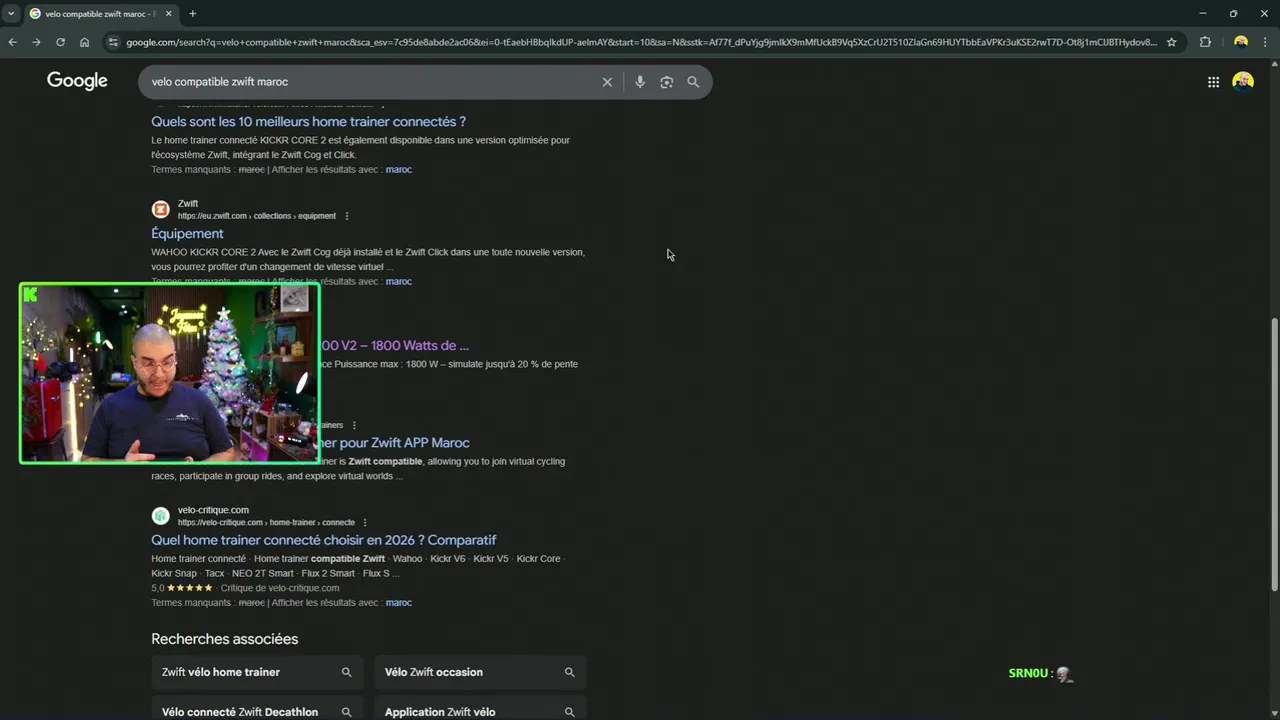The height and width of the screenshot is (720, 1280).
Task: Click the velo-critique.com favicon
Action: [x=160, y=516]
